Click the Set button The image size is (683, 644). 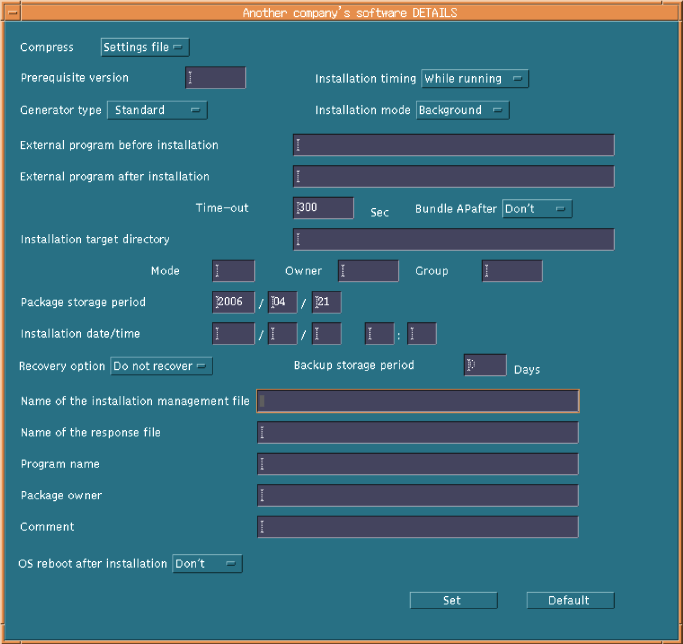click(453, 600)
